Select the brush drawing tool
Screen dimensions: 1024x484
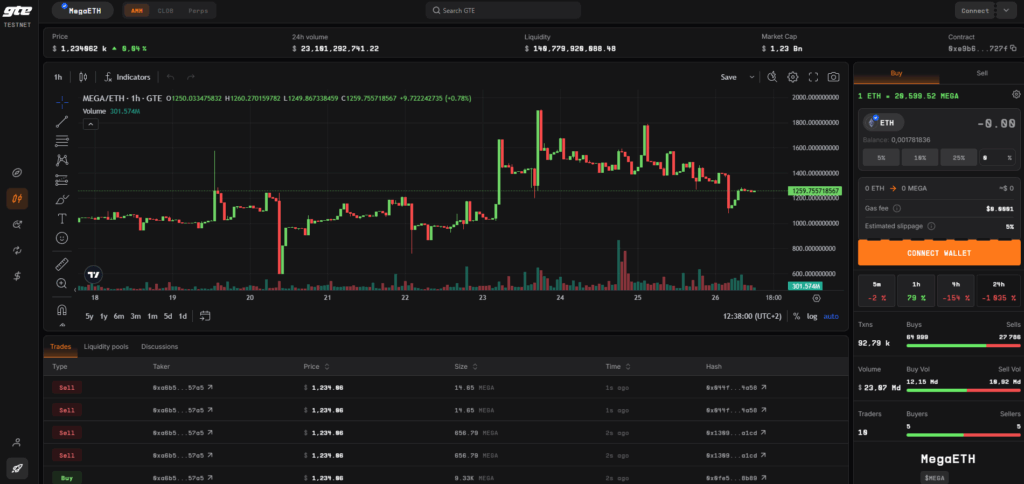click(x=62, y=199)
